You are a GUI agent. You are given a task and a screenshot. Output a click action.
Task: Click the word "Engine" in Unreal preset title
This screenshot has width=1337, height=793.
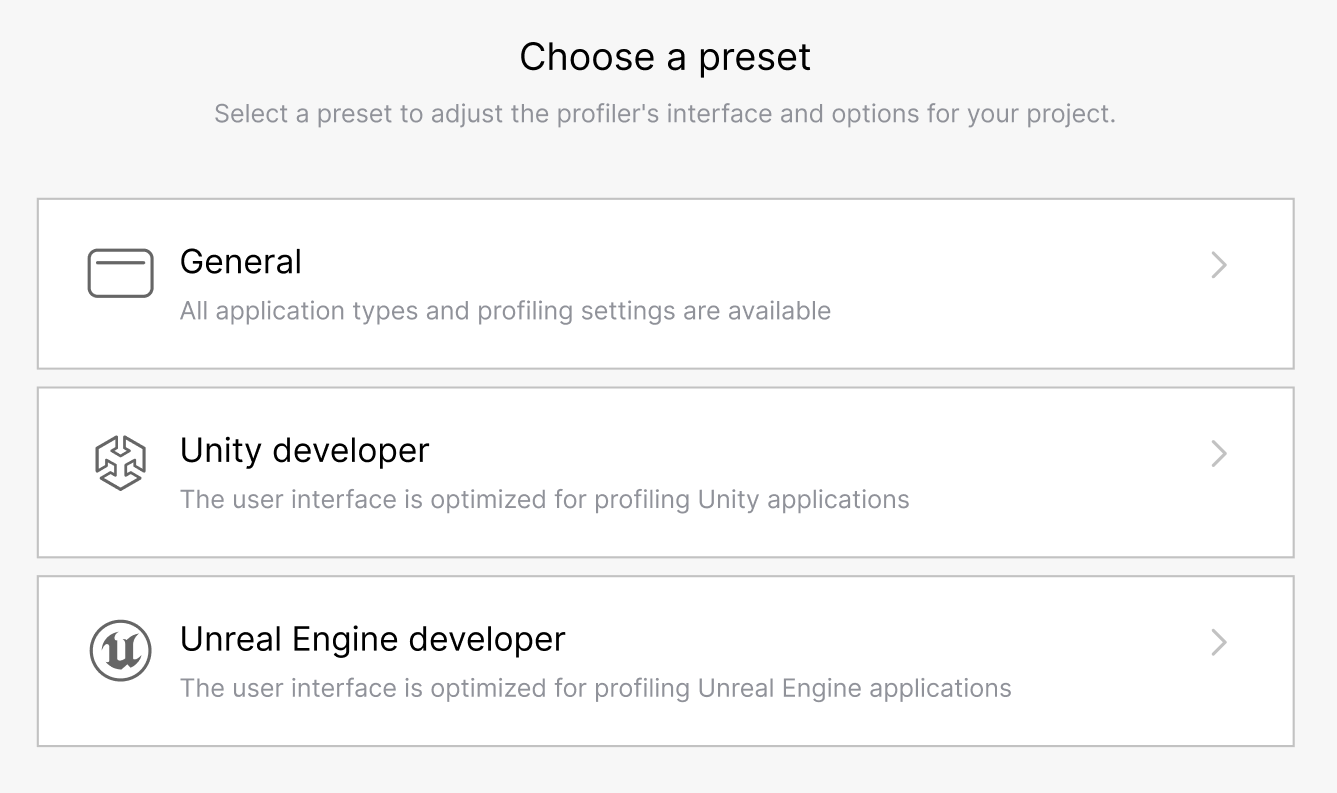coord(349,639)
